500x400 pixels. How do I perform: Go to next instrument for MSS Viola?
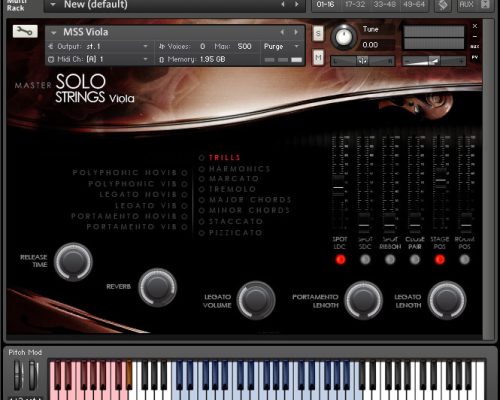[296, 32]
